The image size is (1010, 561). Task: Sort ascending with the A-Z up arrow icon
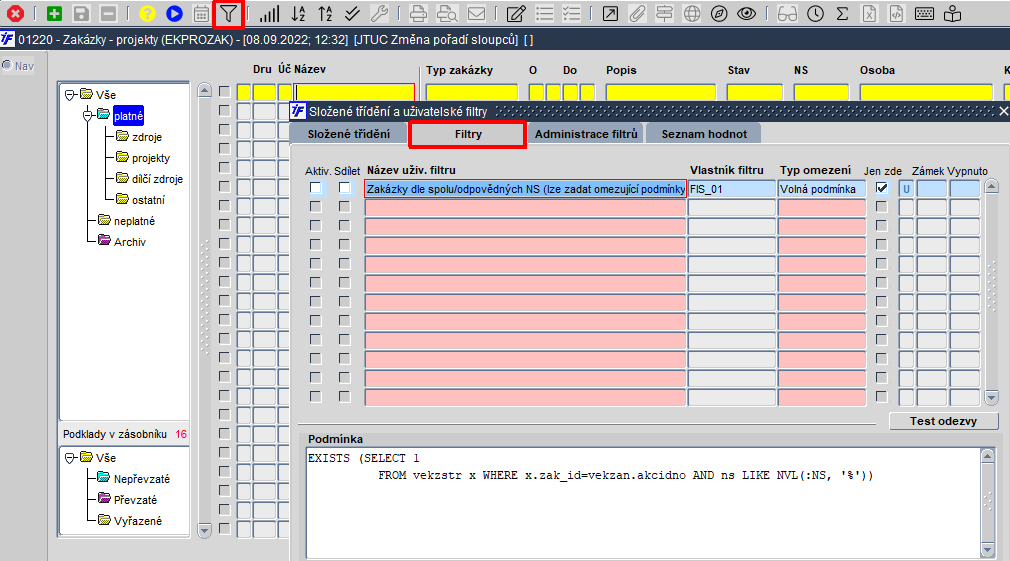tap(325, 14)
